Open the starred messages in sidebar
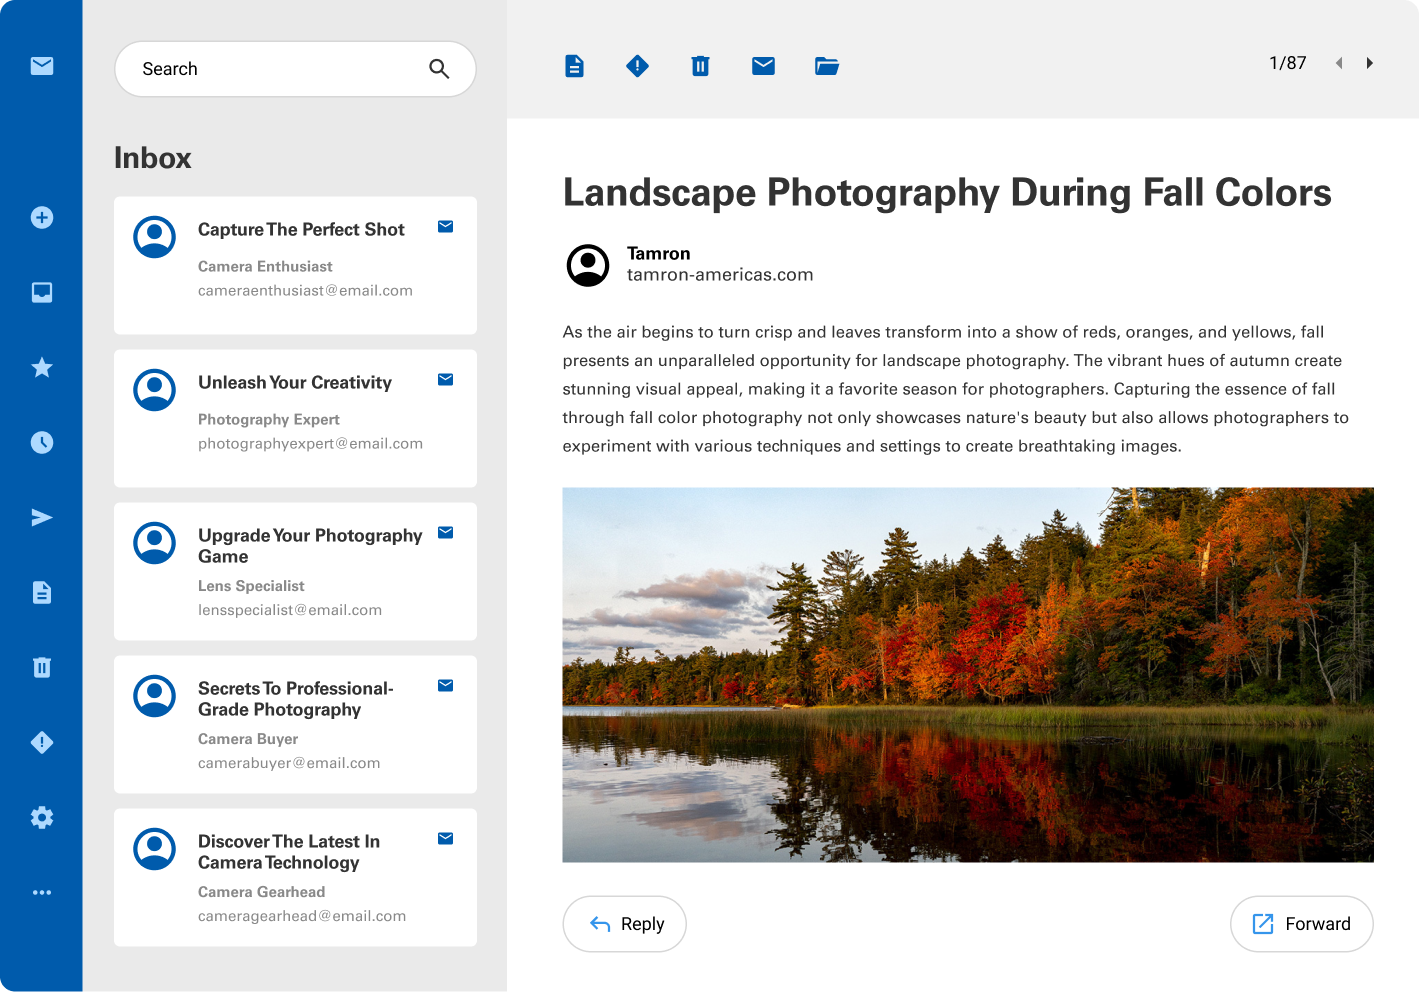1419x992 pixels. [42, 368]
